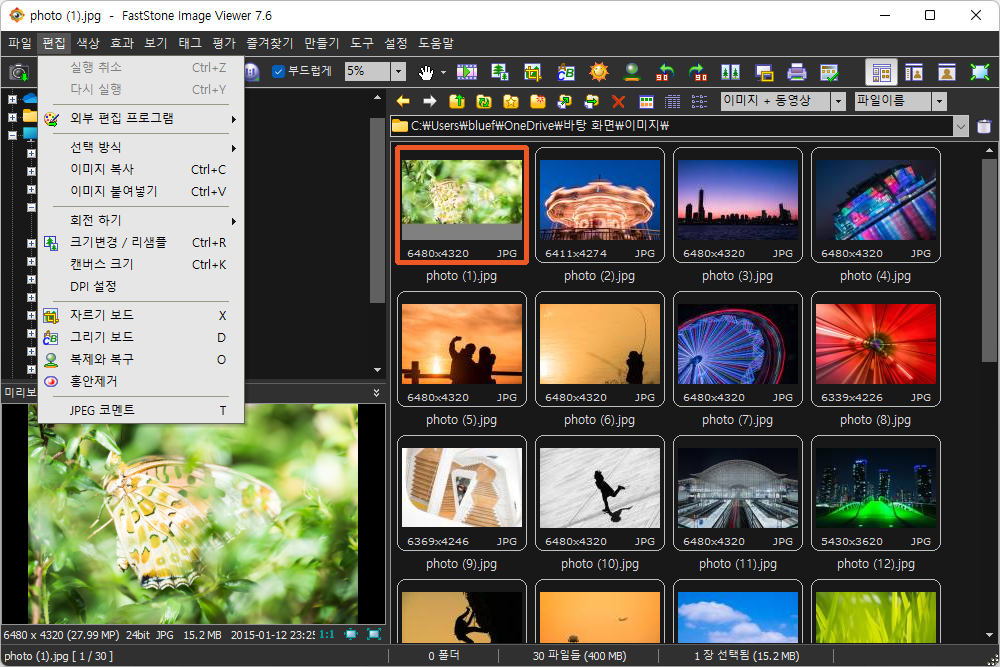Select the hand pan tool
This screenshot has height=667, width=1000.
coord(426,72)
